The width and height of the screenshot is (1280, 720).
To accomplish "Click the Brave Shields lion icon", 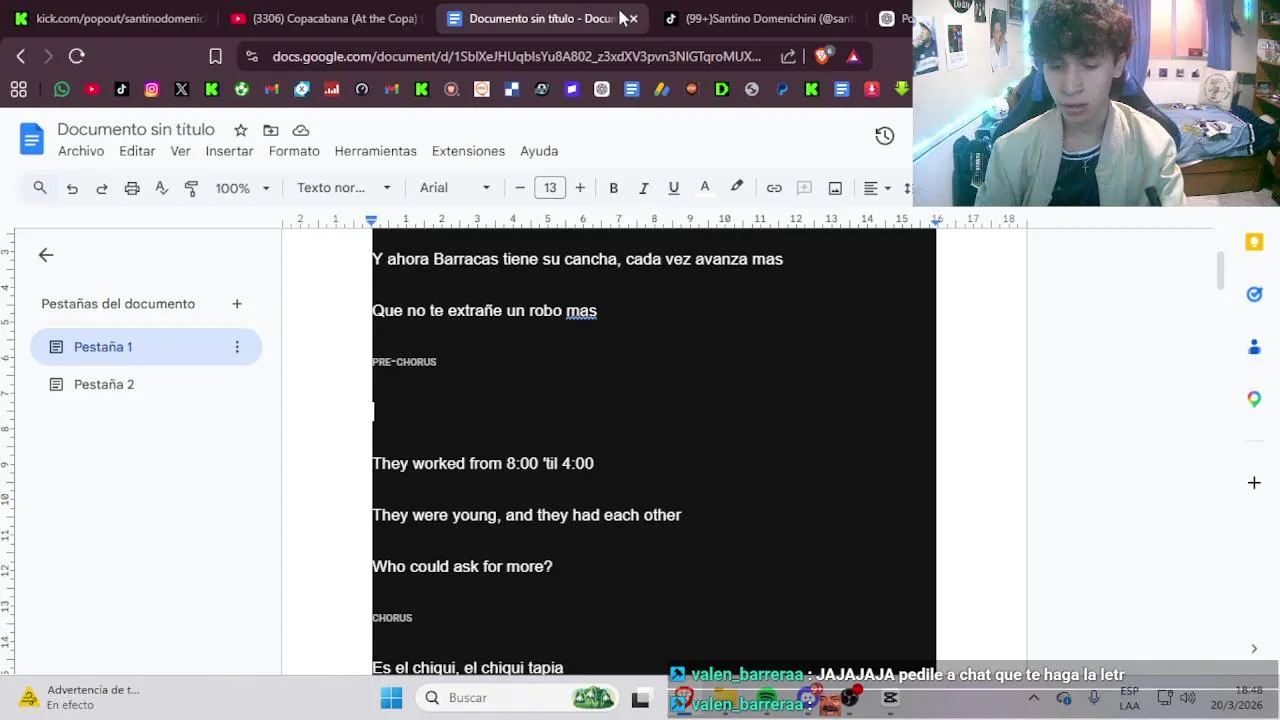I will 822,56.
